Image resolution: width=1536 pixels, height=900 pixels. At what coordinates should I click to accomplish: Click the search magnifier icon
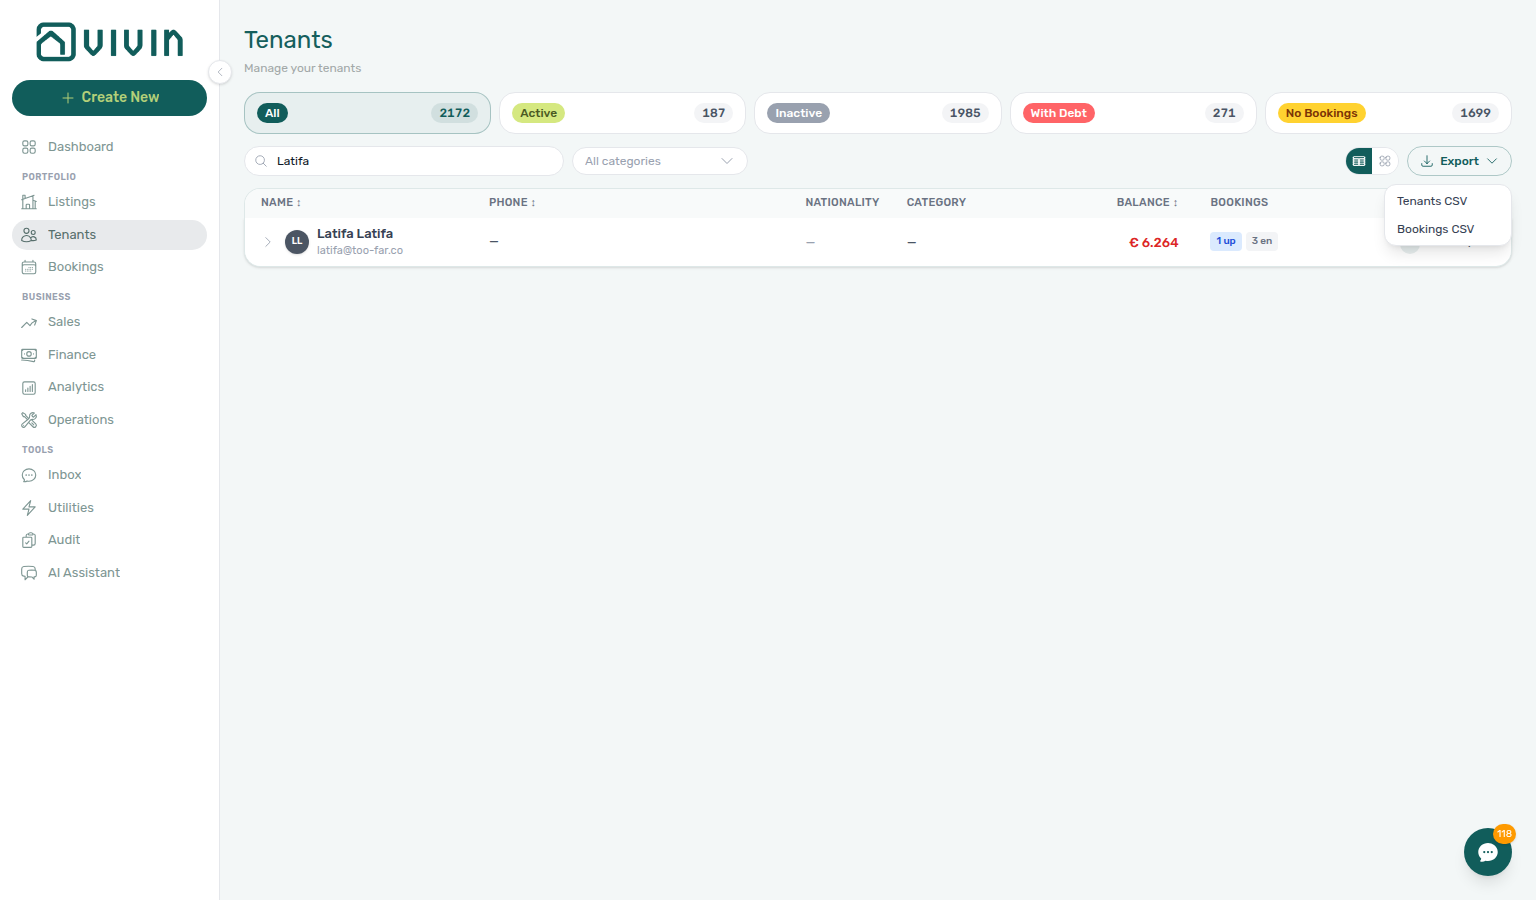point(261,161)
